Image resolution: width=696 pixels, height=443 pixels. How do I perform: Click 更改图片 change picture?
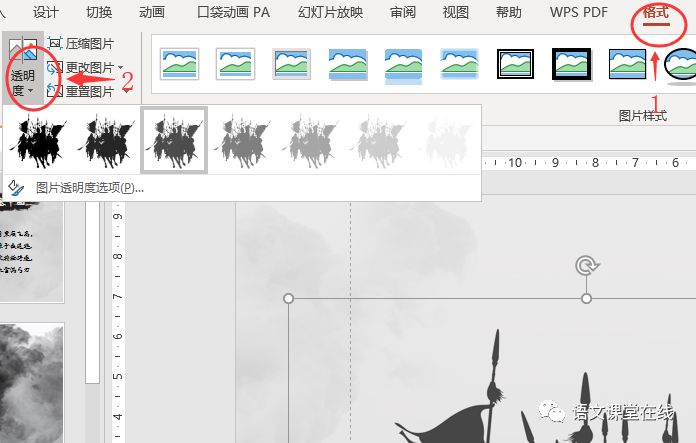point(81,67)
